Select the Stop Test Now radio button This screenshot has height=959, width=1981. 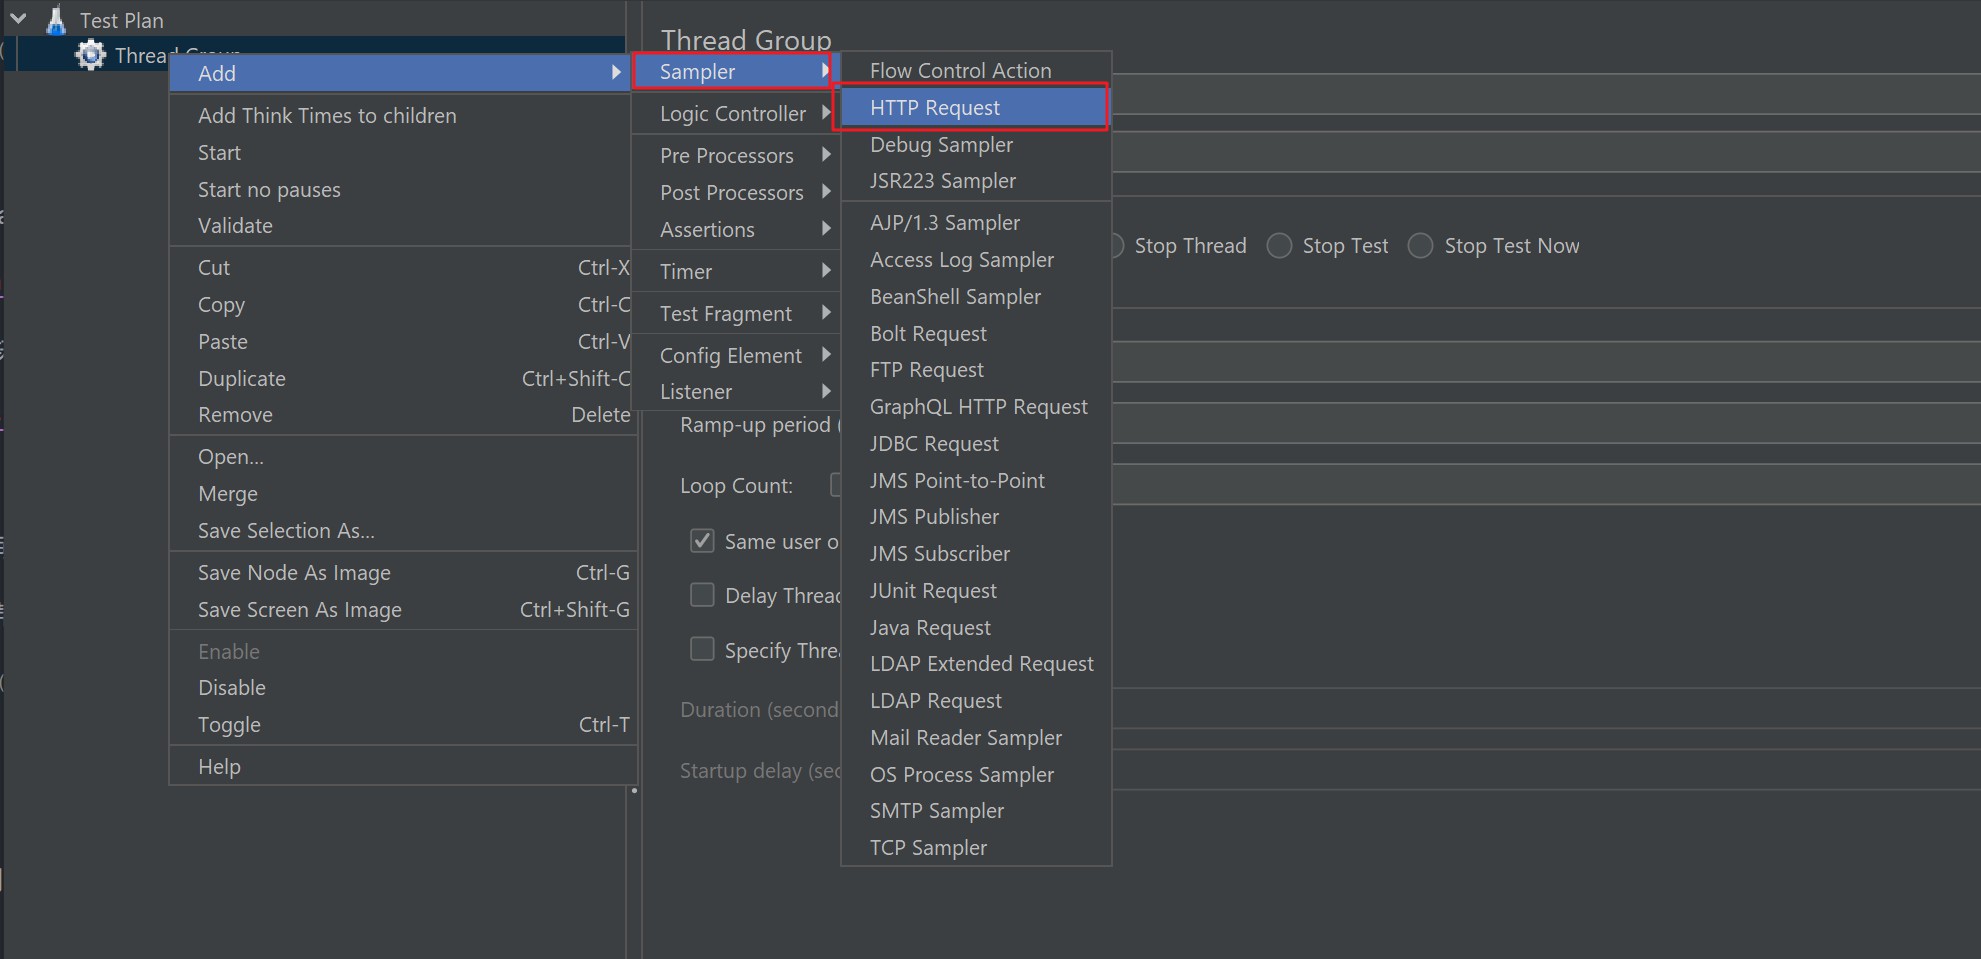pos(1420,246)
